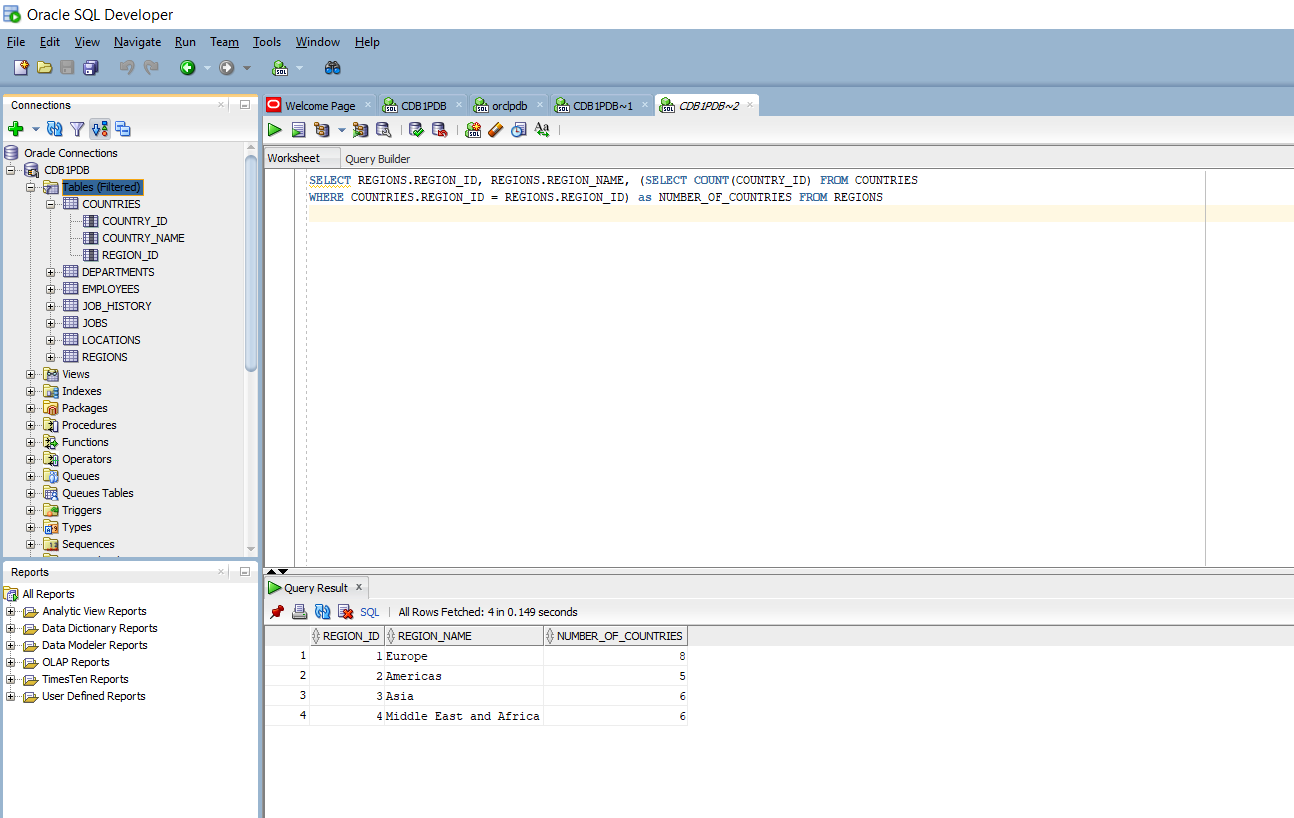Click the delete row icon in Query Result
The height and width of the screenshot is (818, 1294).
(345, 612)
